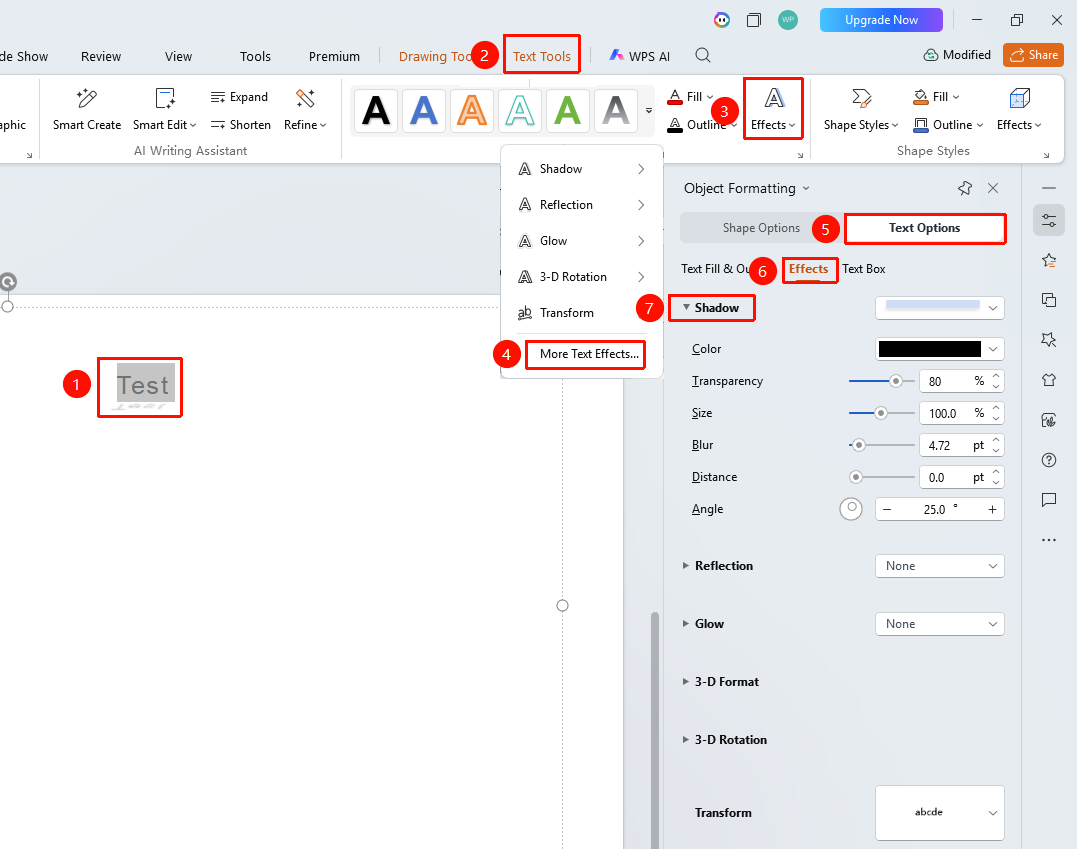The height and width of the screenshot is (849, 1077).
Task: Open Reflection submenu in Effects menu
Action: (582, 205)
